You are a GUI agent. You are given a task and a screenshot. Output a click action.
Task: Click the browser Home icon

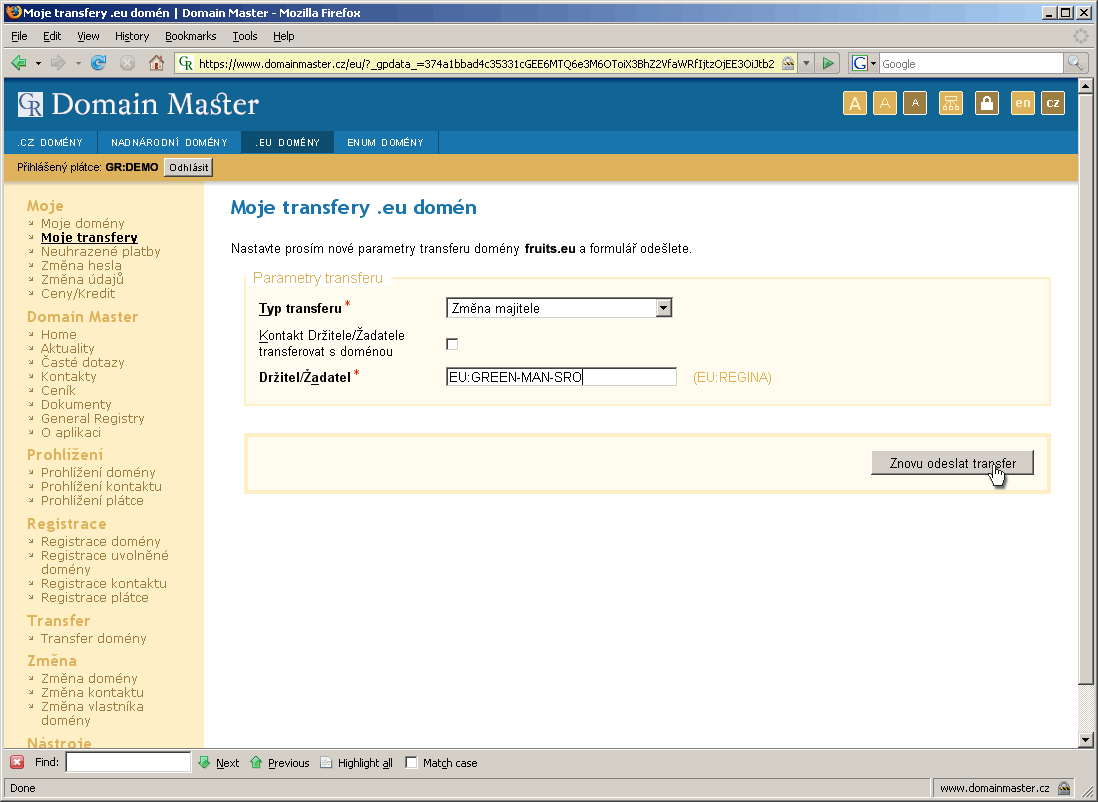[x=156, y=63]
